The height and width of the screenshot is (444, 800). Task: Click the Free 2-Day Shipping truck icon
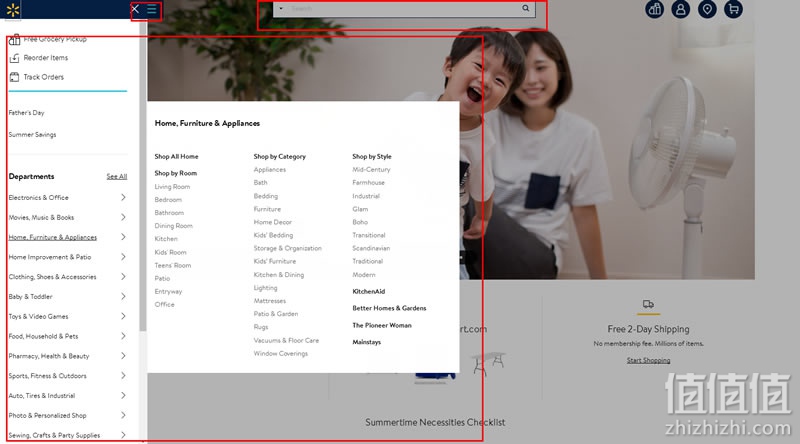(x=648, y=304)
